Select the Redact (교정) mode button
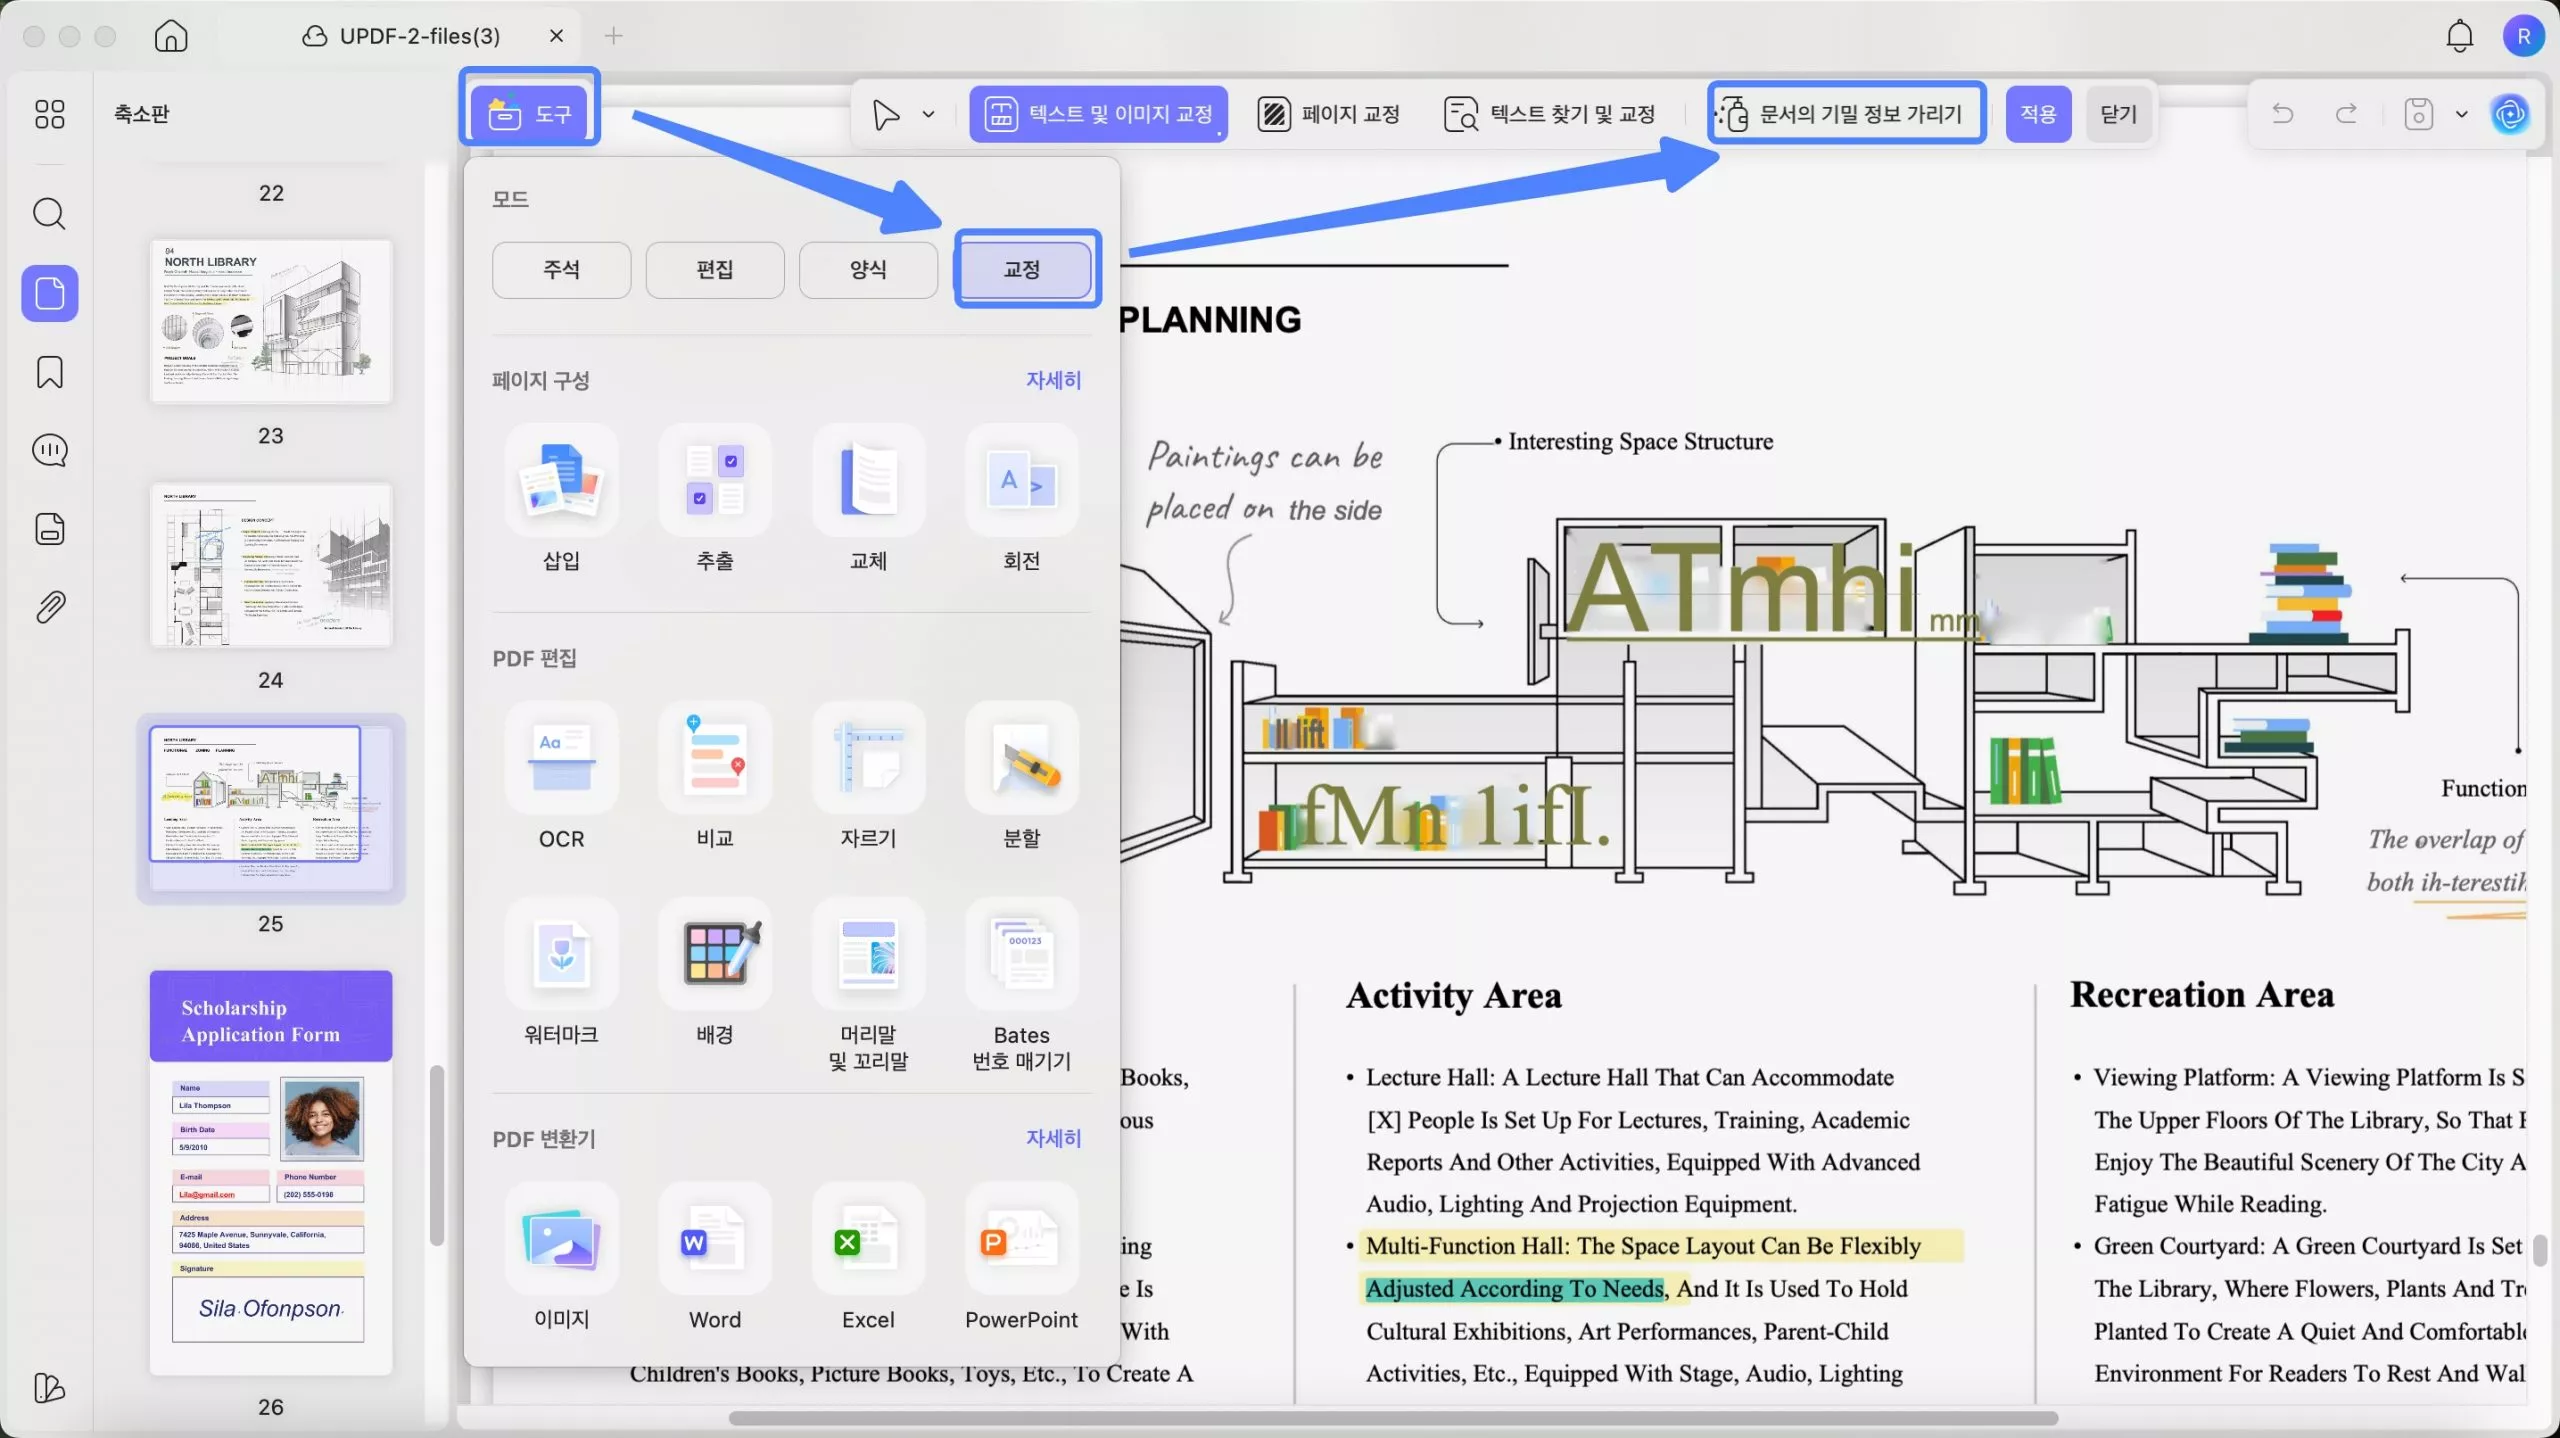The width and height of the screenshot is (2560, 1438). [1024, 269]
